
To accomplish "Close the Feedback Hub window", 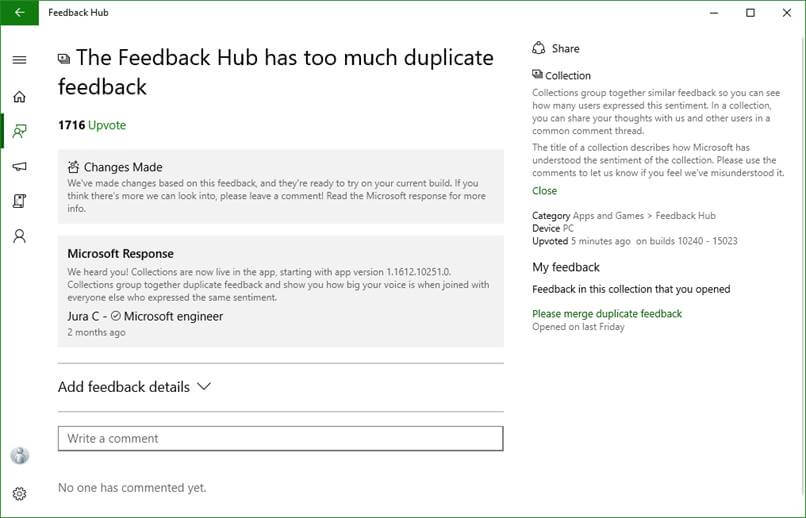I will click(787, 13).
